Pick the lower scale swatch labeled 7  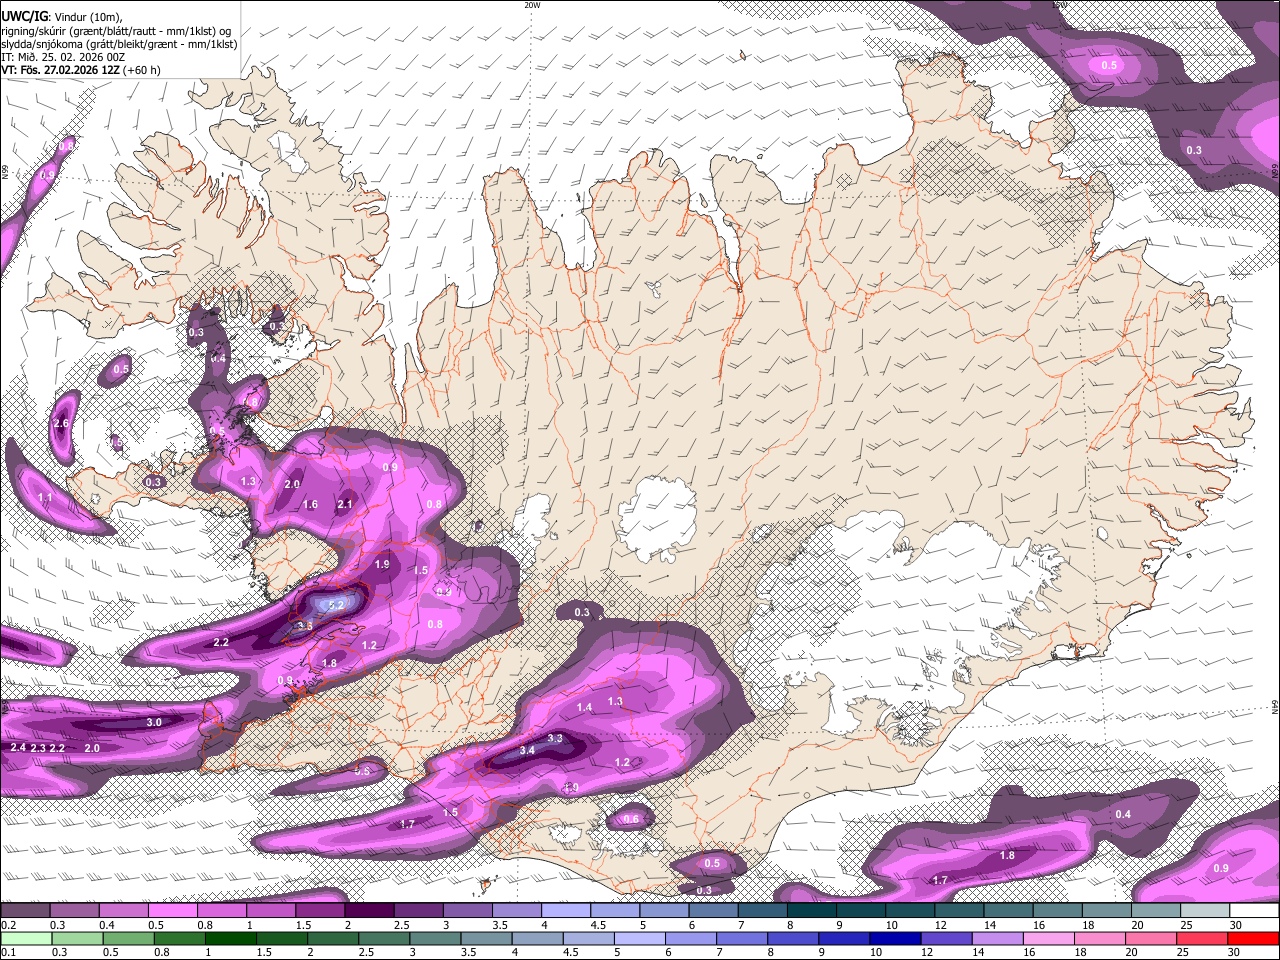pos(742,938)
